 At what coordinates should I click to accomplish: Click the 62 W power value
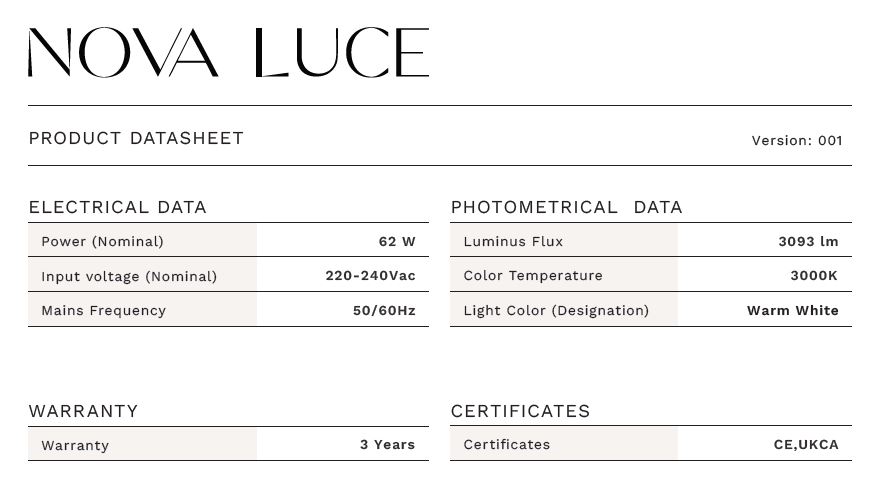397,241
